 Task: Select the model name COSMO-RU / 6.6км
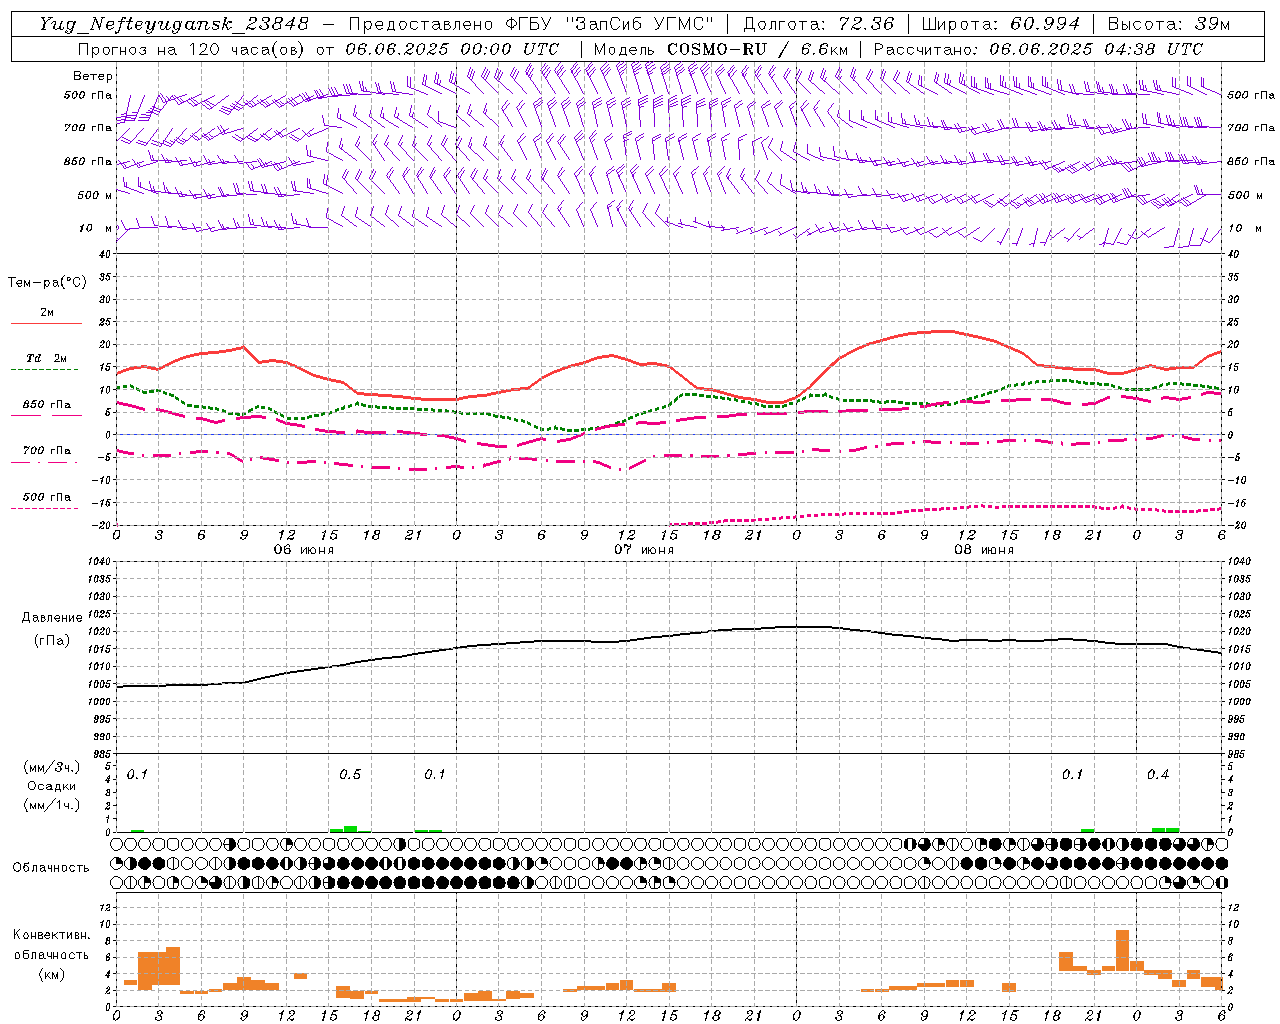tap(758, 49)
